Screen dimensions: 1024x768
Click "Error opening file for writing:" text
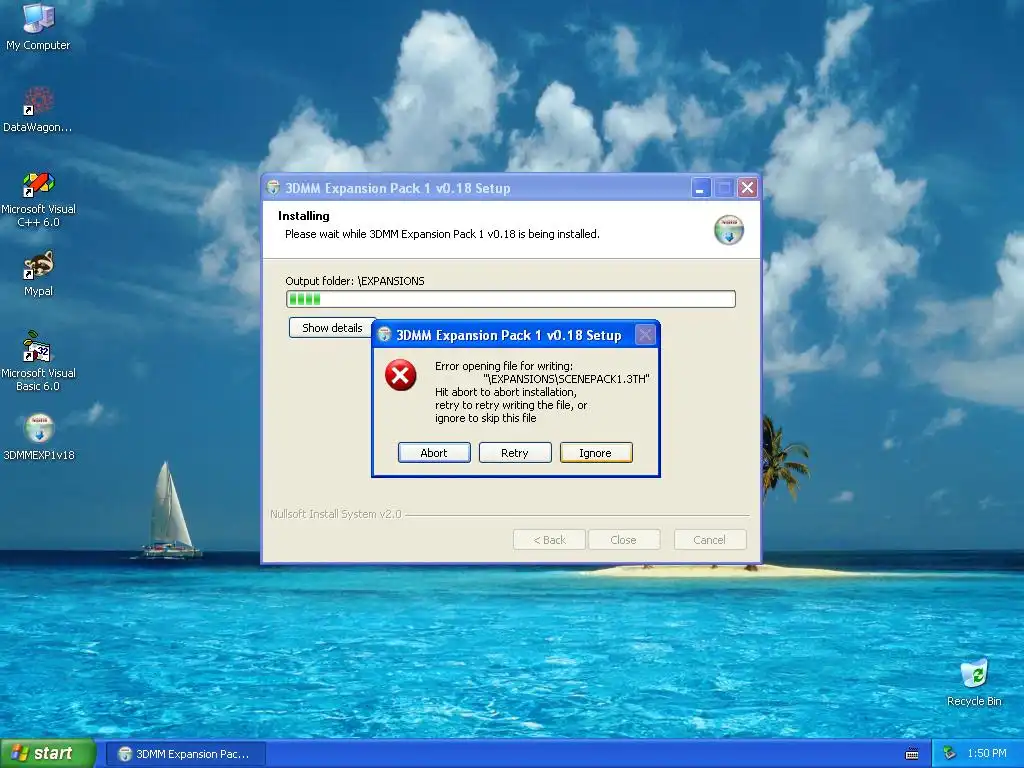click(504, 366)
